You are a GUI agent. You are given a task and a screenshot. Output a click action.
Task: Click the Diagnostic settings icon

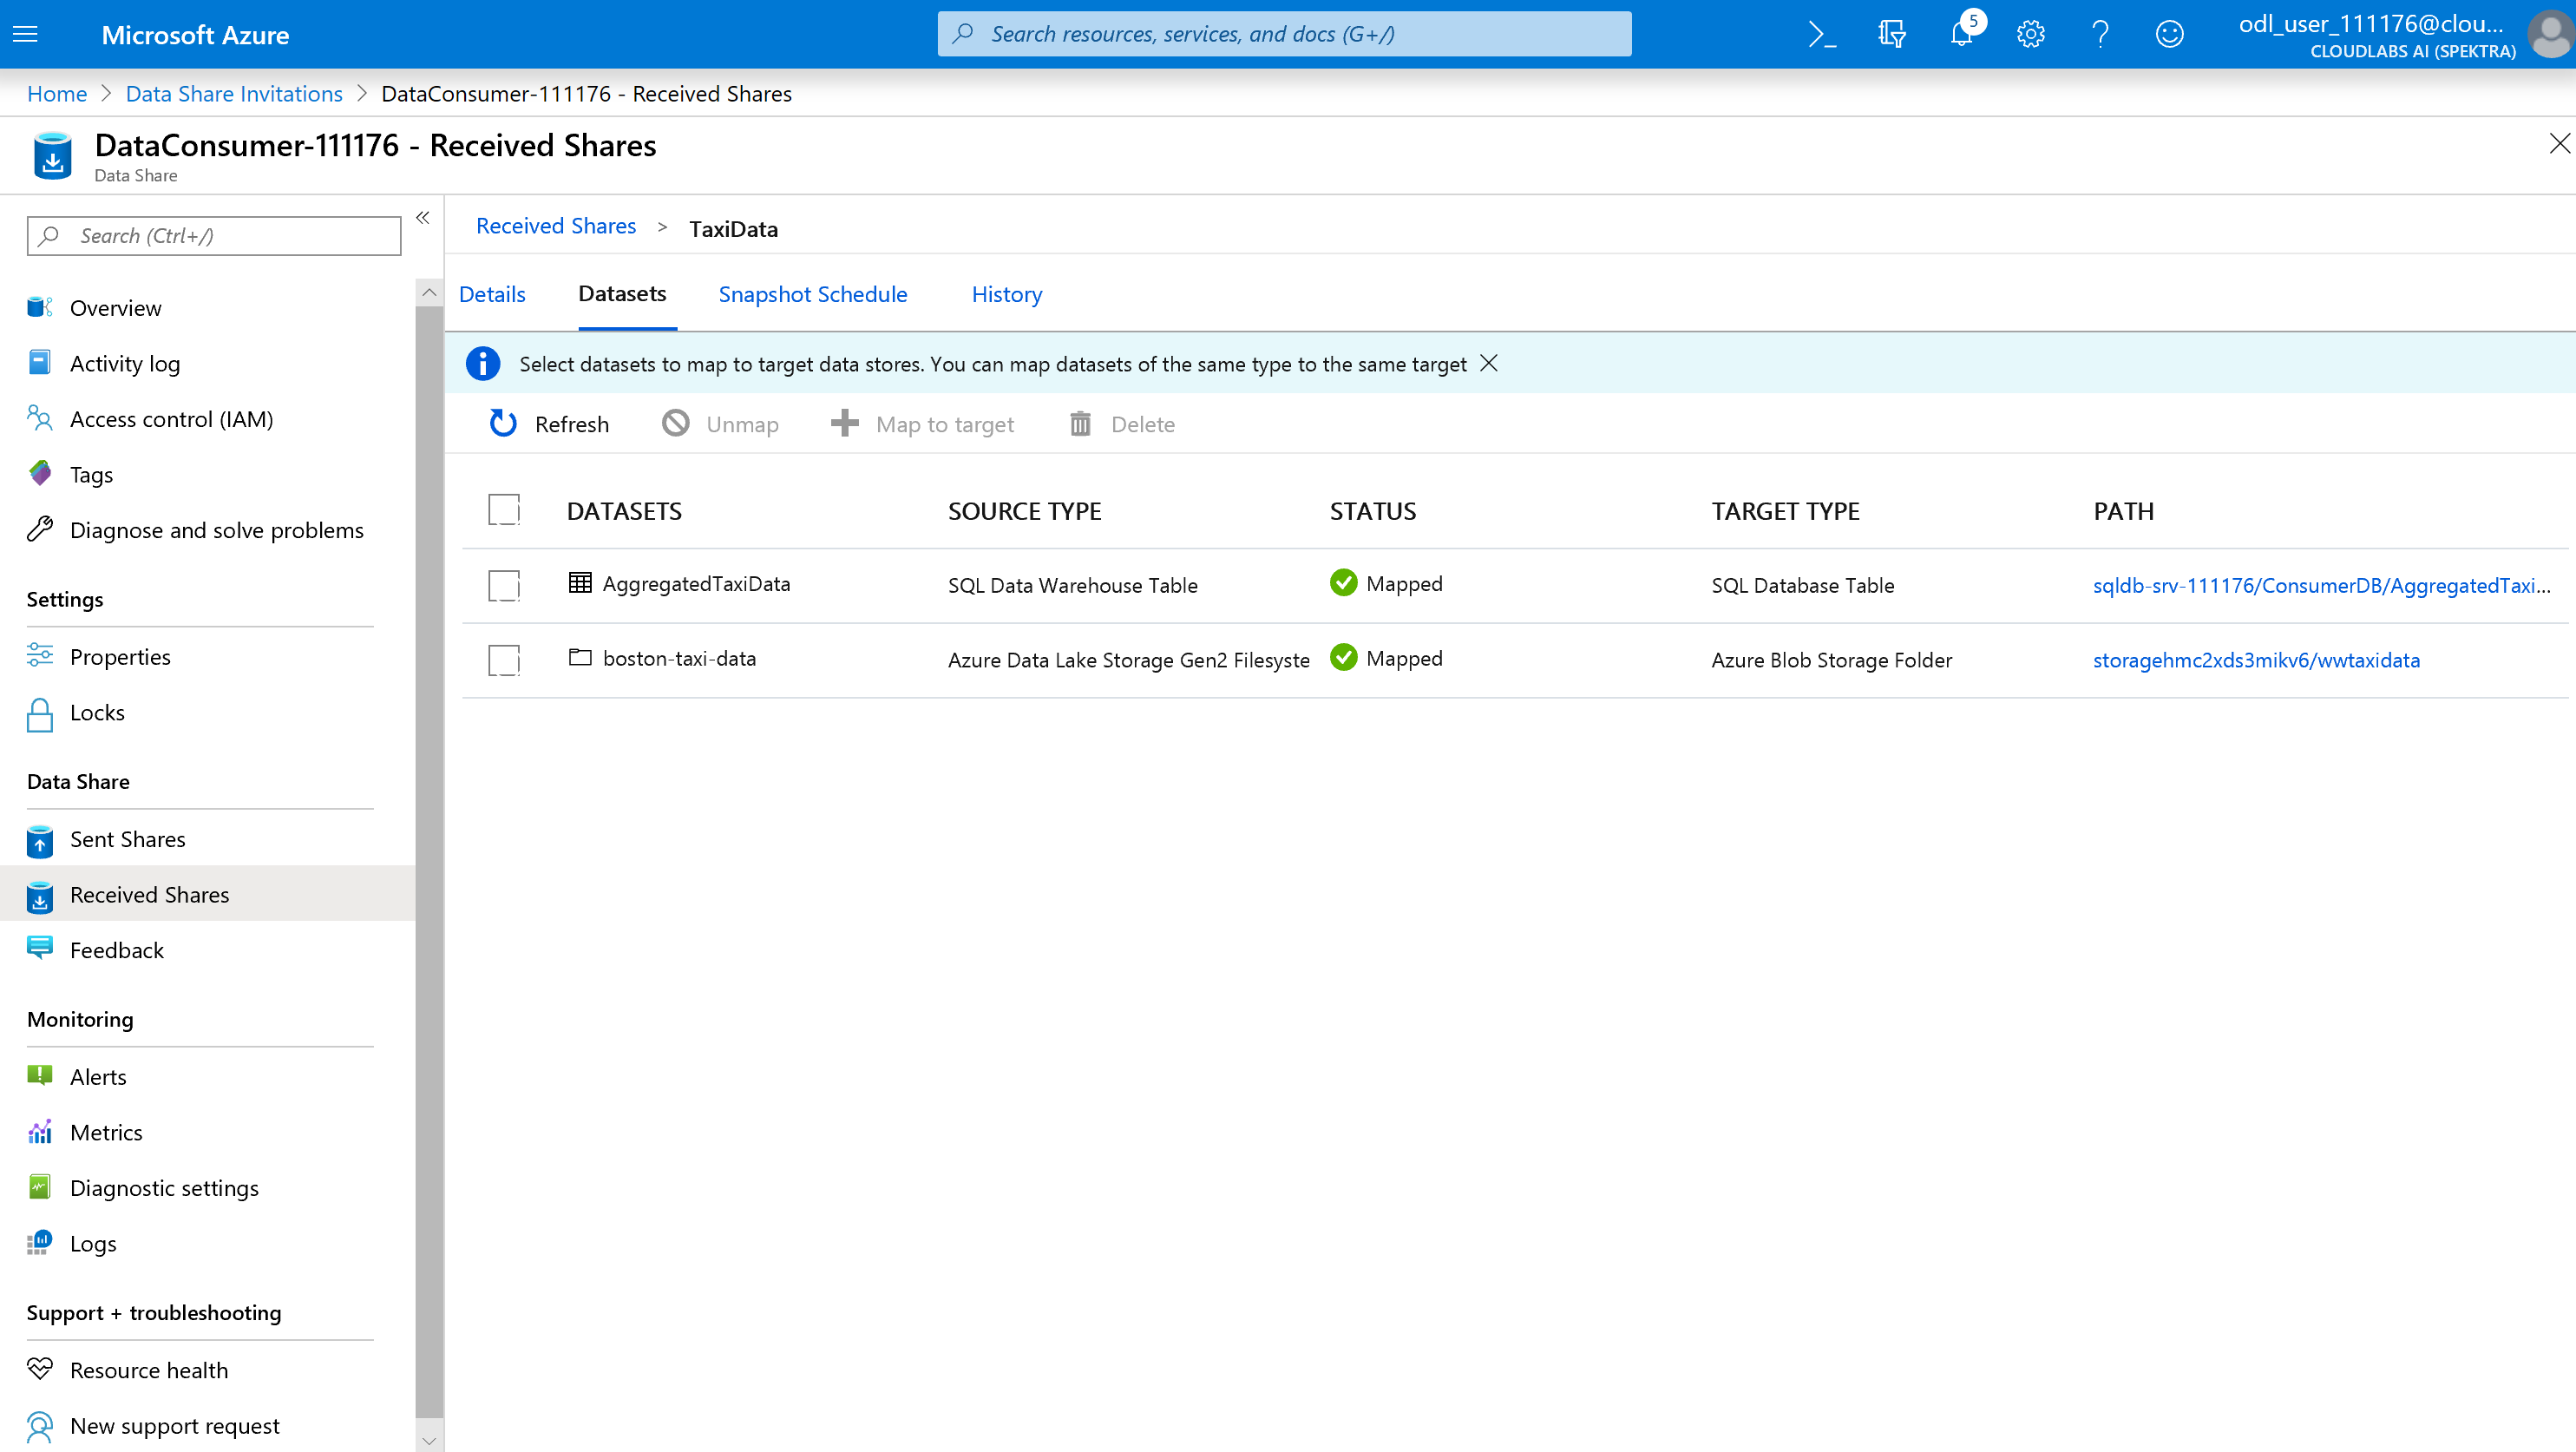click(40, 1187)
